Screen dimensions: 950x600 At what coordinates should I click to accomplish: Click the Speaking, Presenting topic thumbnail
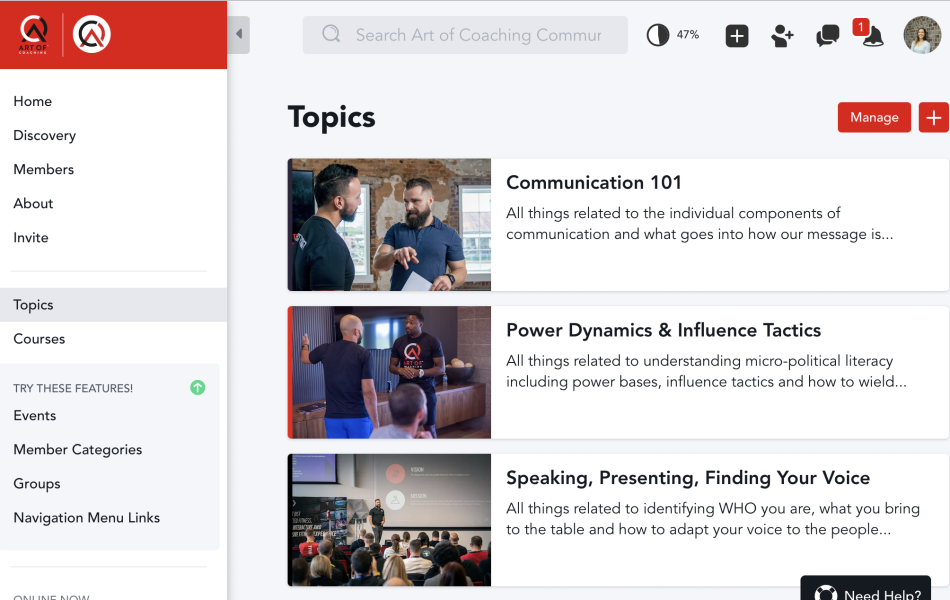pos(389,520)
